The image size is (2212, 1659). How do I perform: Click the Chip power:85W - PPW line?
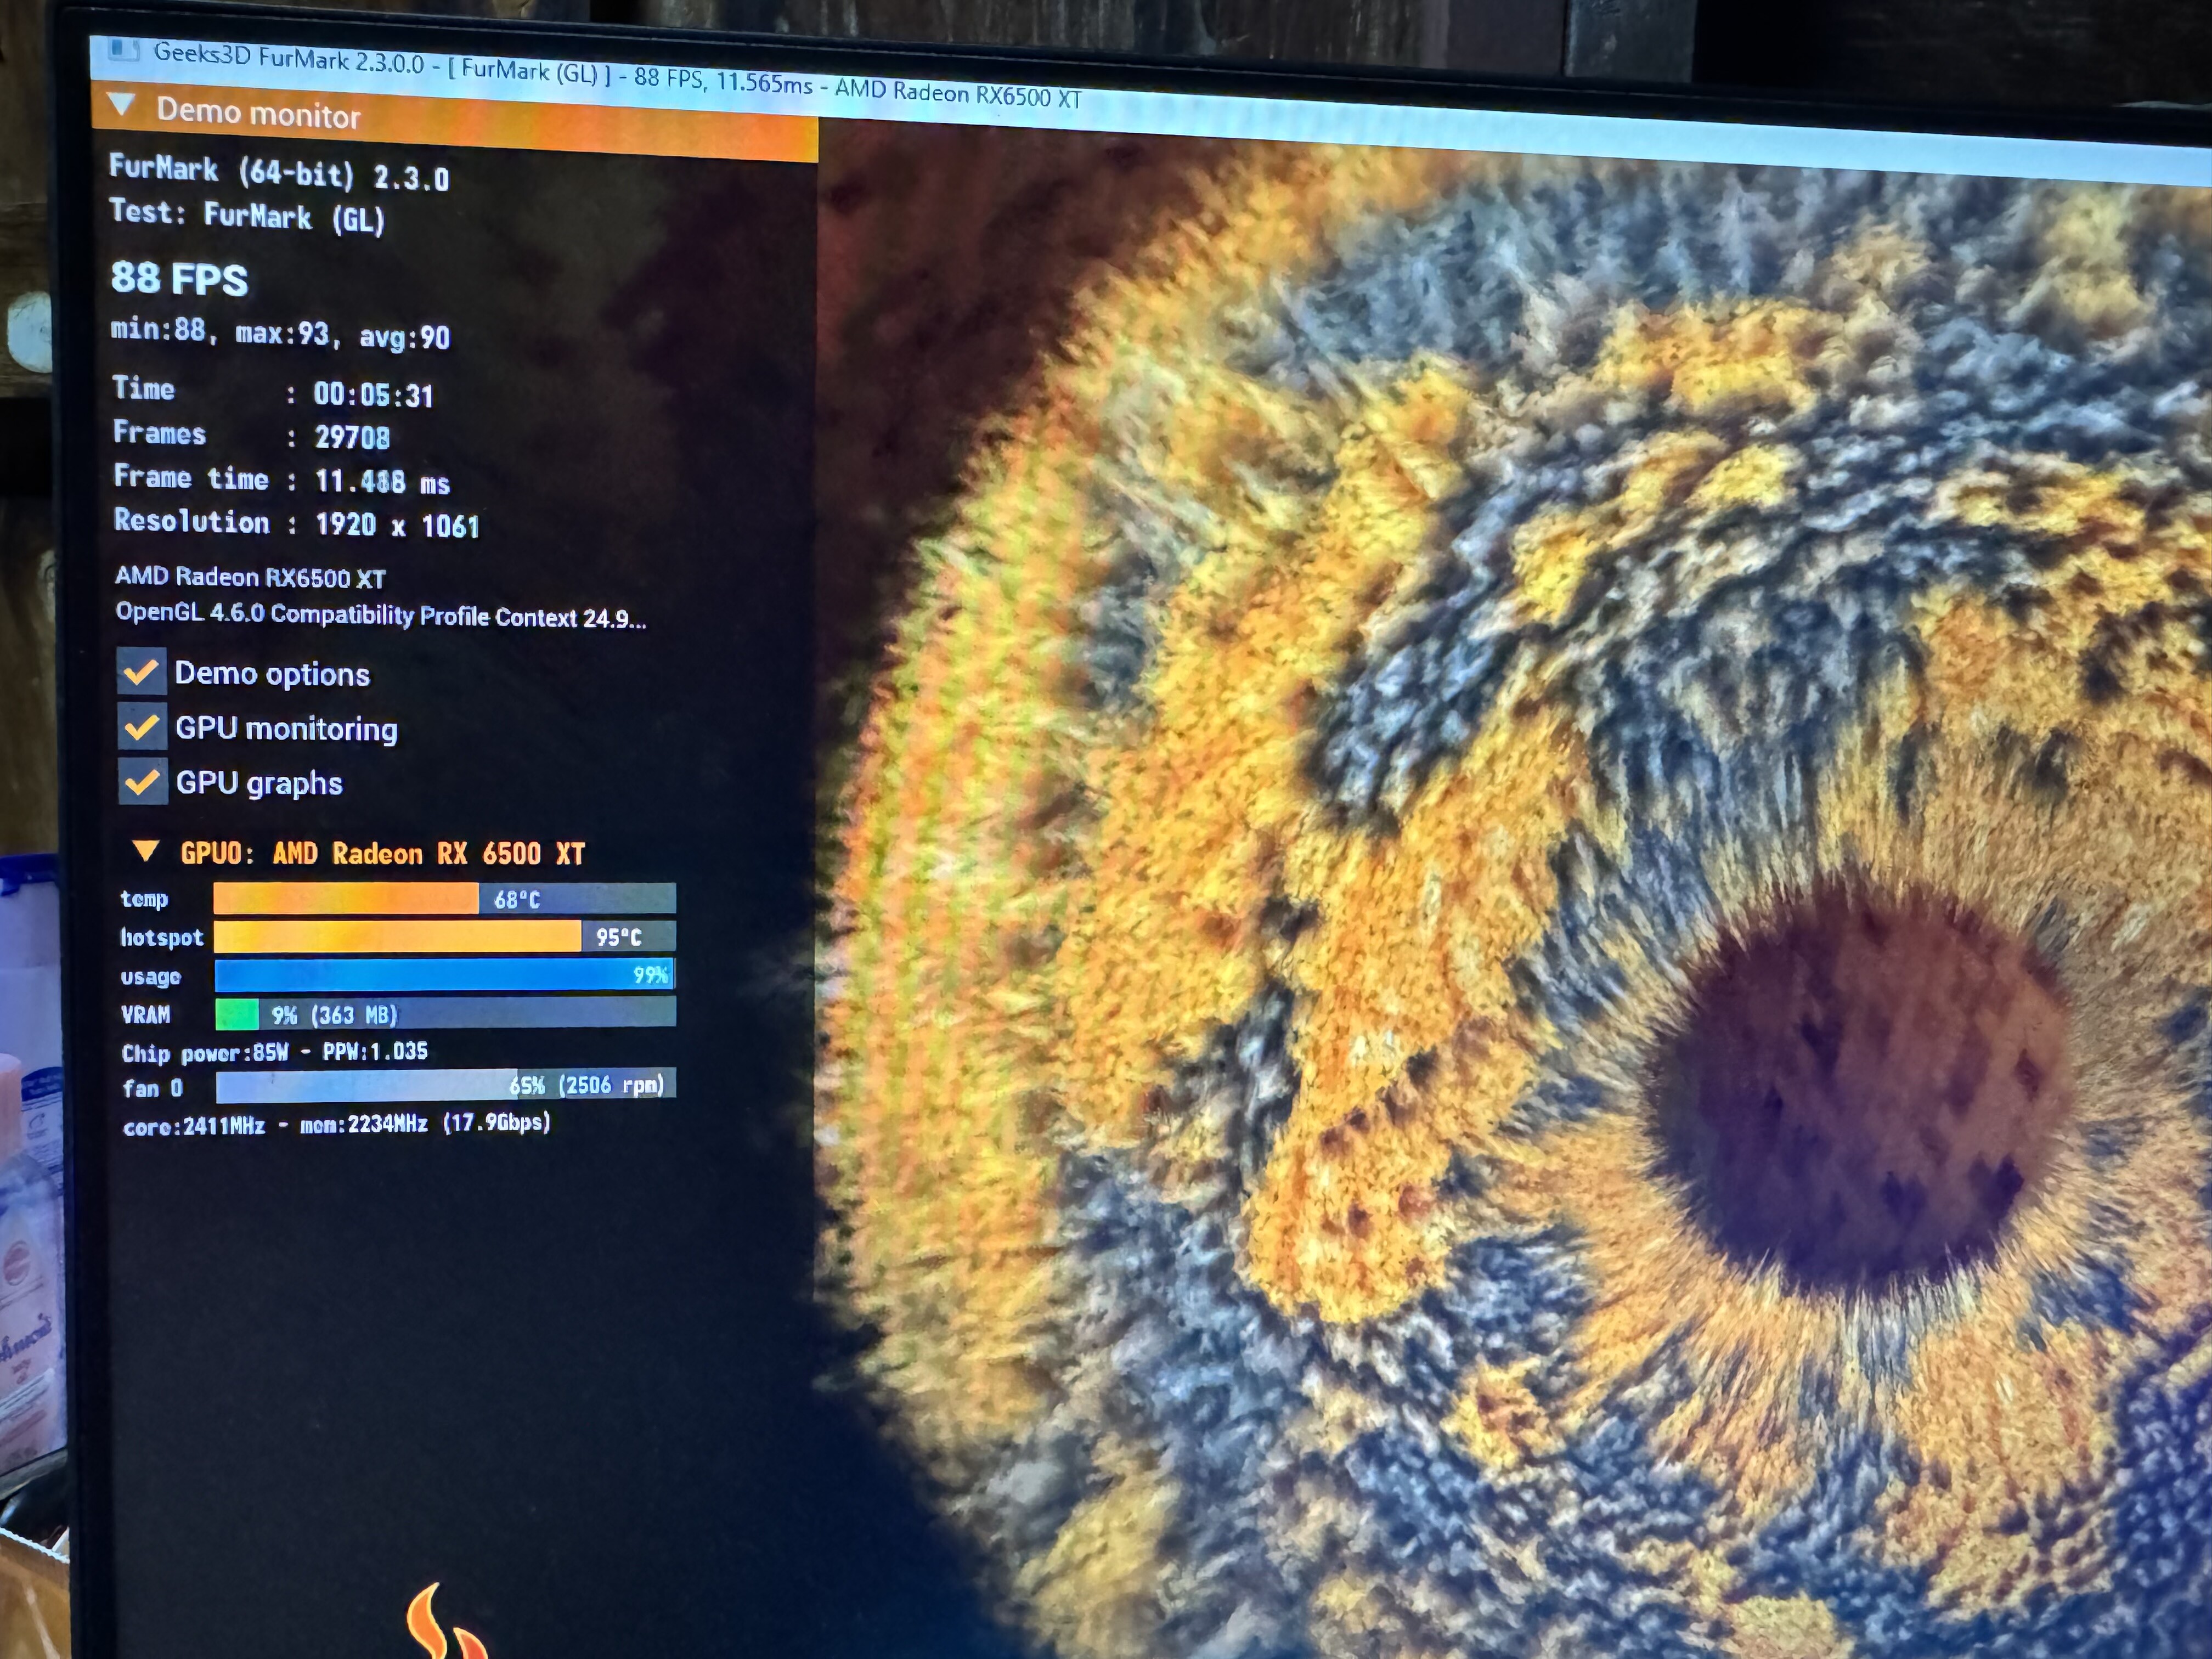tap(274, 1052)
